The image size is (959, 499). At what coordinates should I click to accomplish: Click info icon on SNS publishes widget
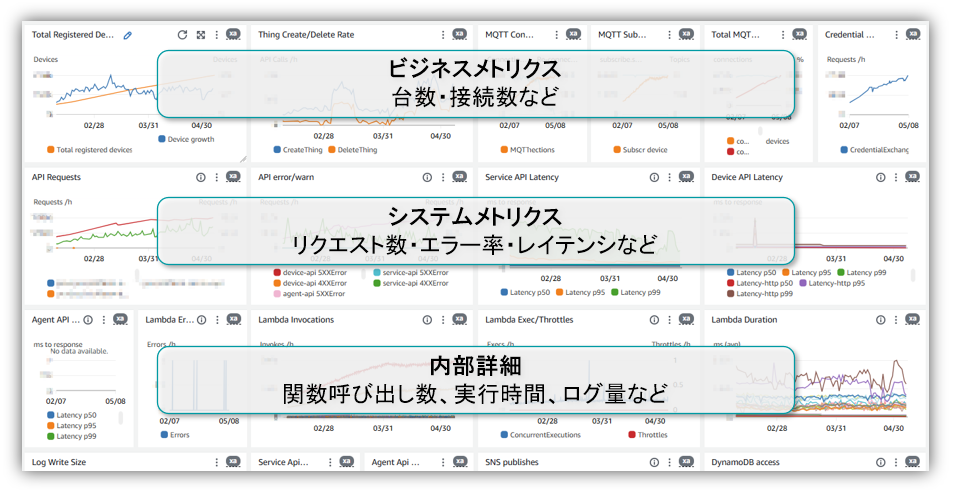point(653,463)
